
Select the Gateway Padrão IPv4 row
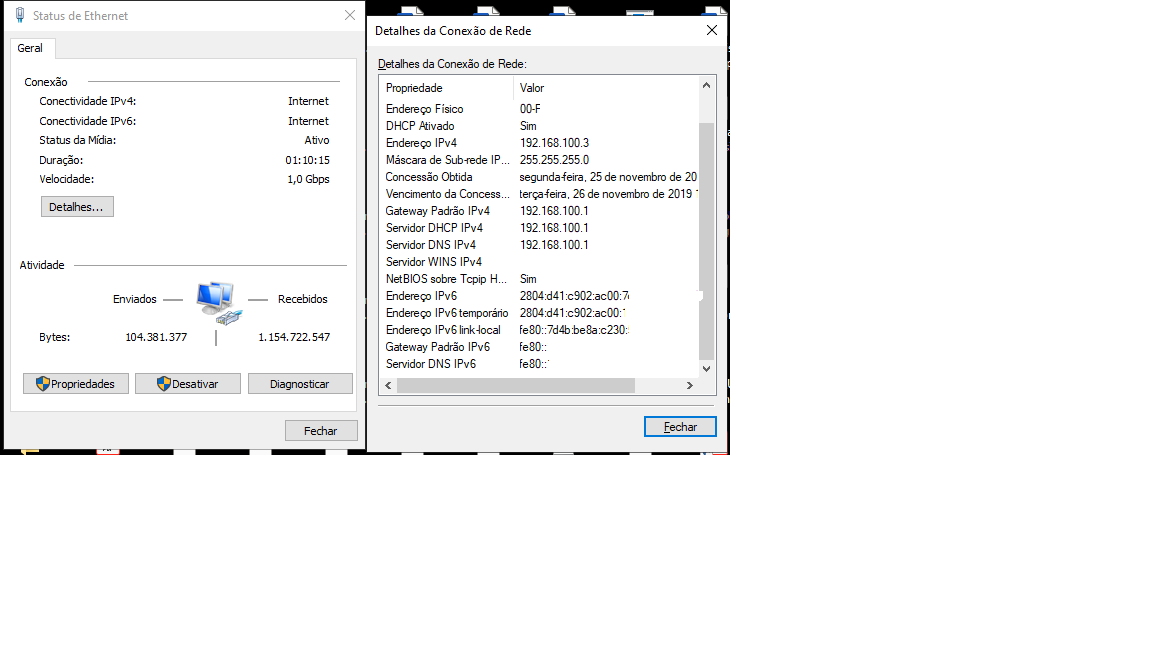point(539,211)
